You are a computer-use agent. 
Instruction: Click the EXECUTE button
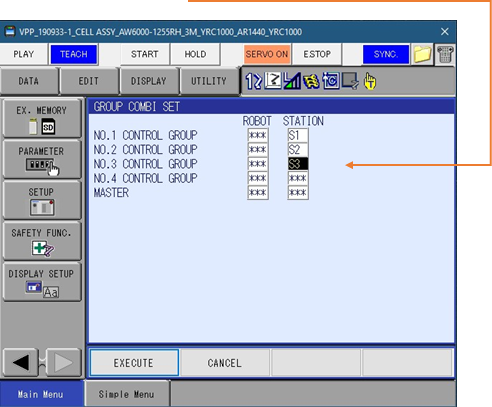tap(134, 363)
